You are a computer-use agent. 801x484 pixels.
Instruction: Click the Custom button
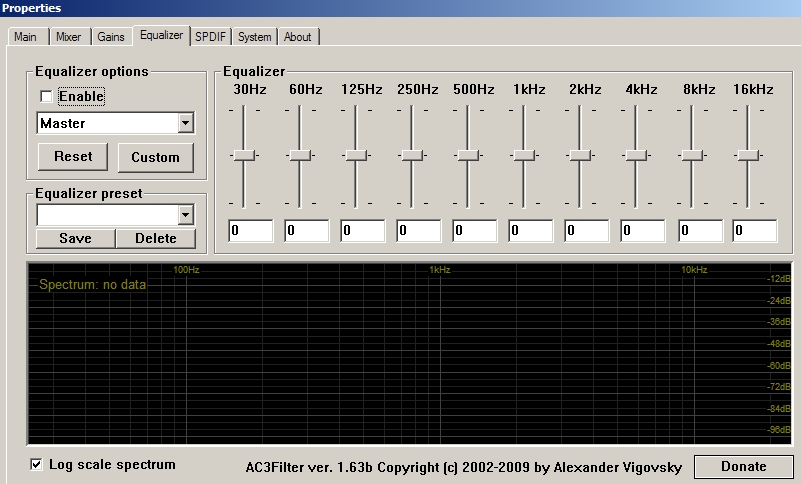coord(156,157)
